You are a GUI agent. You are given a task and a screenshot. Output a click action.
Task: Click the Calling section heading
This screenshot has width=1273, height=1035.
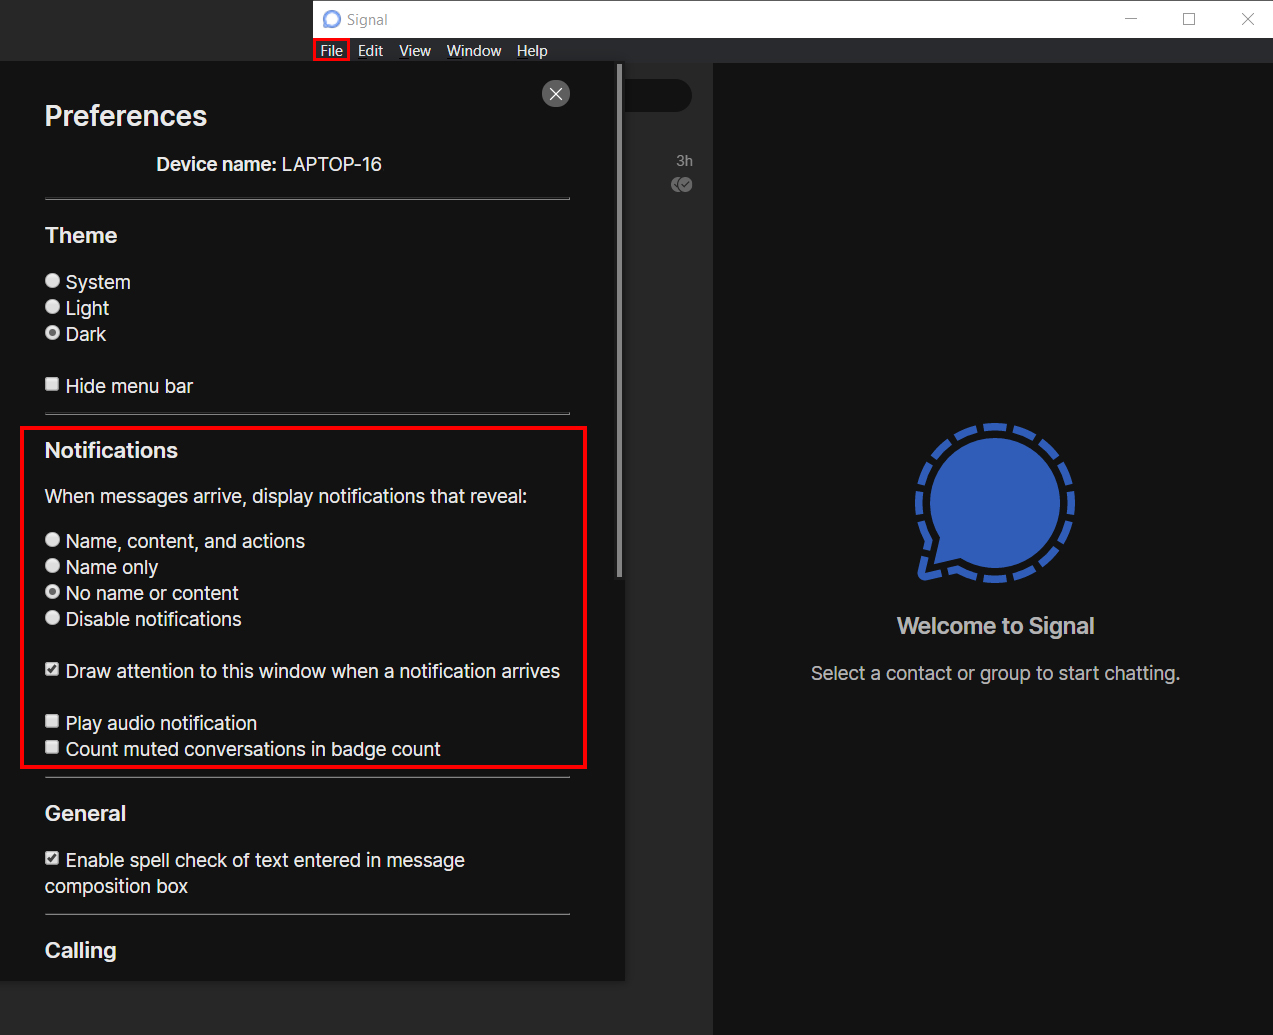pyautogui.click(x=80, y=950)
